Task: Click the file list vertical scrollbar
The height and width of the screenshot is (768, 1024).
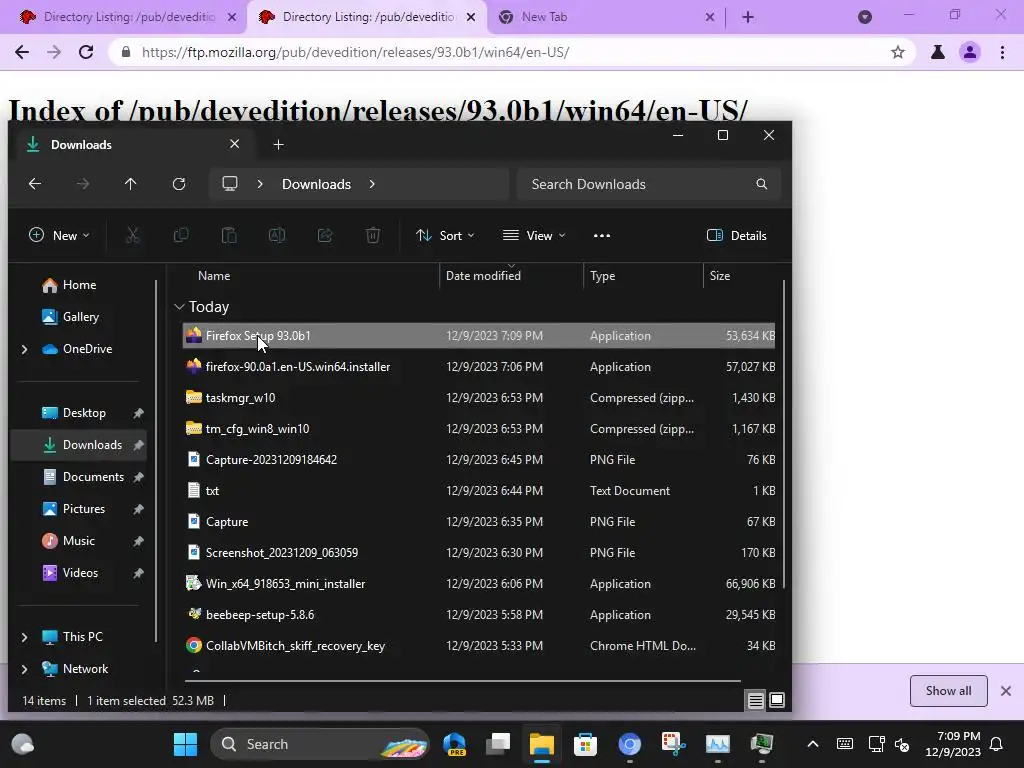Action: 783,434
